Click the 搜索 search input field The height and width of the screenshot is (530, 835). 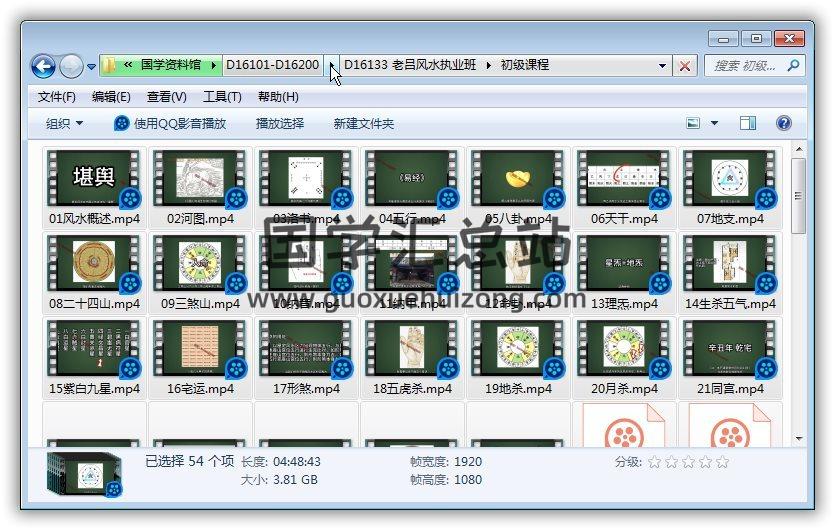pos(745,65)
